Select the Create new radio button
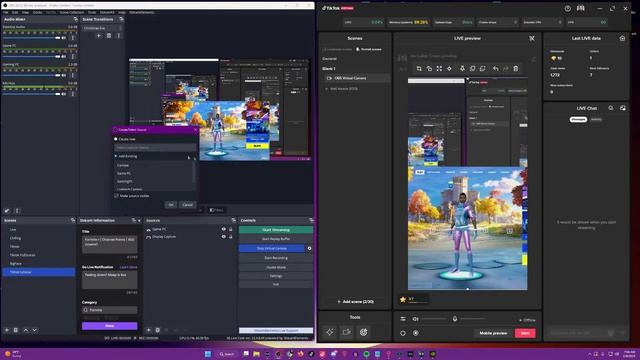This screenshot has height=360, width=640. (x=116, y=139)
